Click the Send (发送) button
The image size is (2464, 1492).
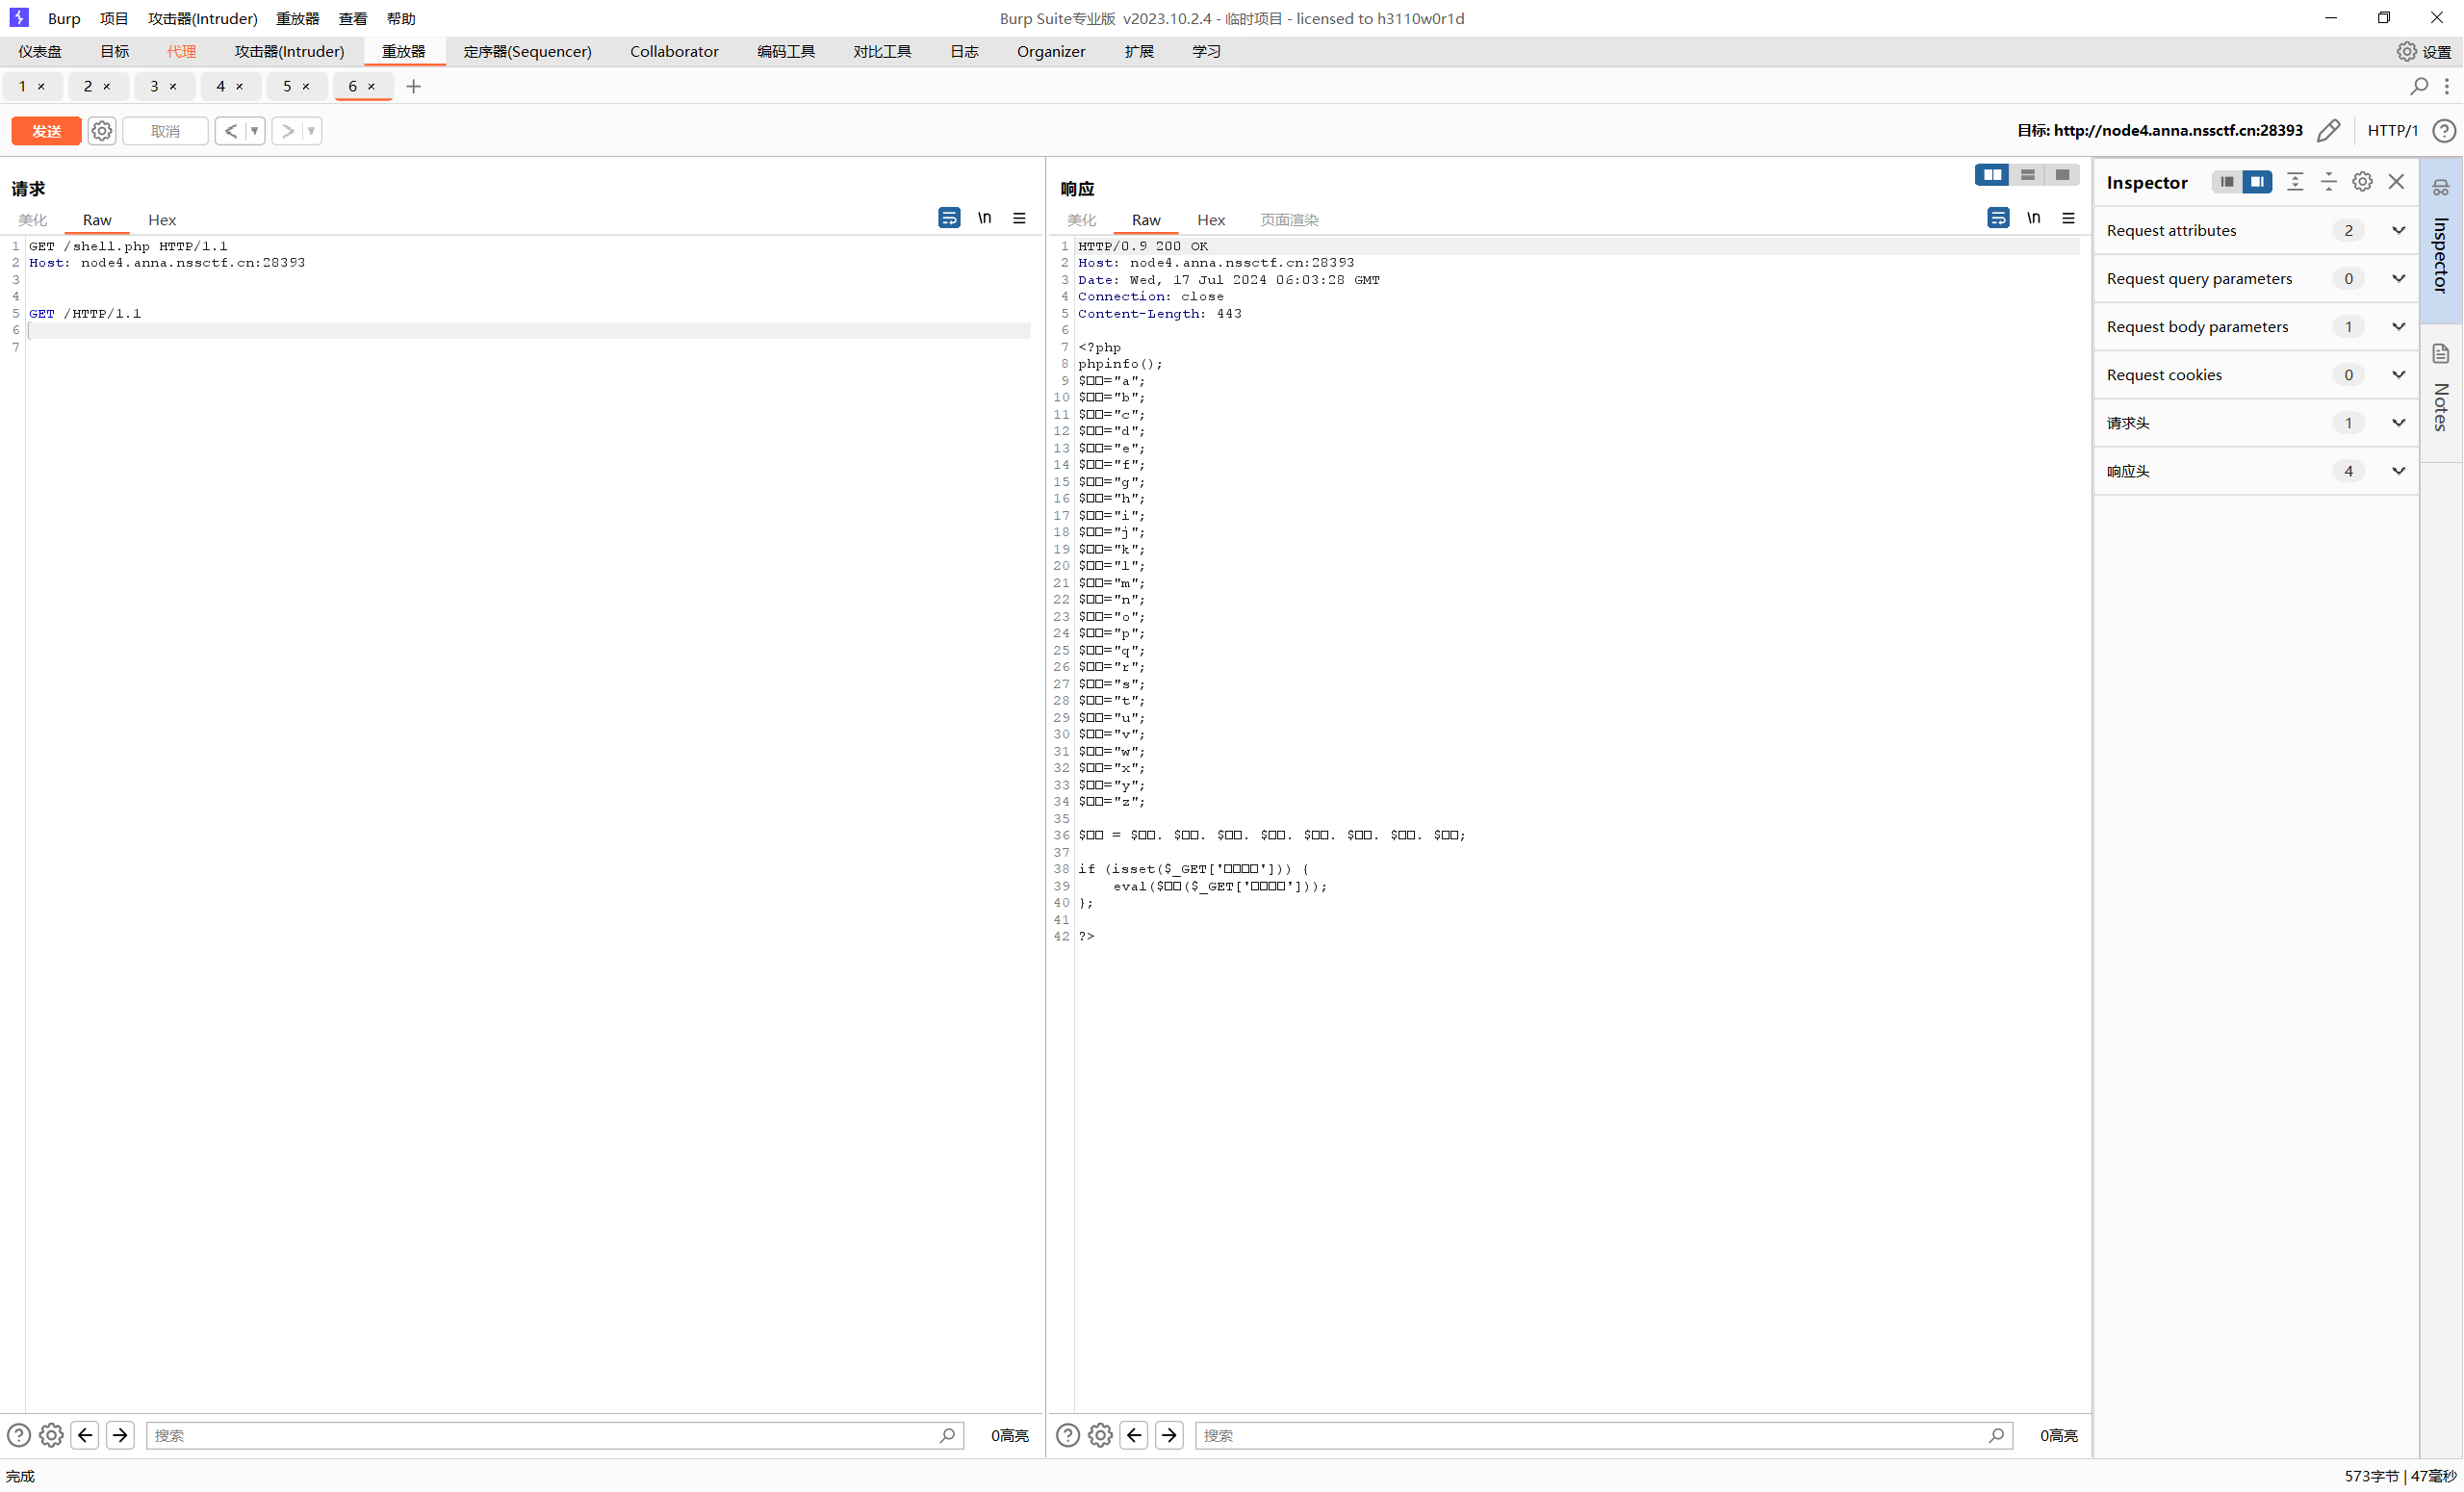pos(47,127)
